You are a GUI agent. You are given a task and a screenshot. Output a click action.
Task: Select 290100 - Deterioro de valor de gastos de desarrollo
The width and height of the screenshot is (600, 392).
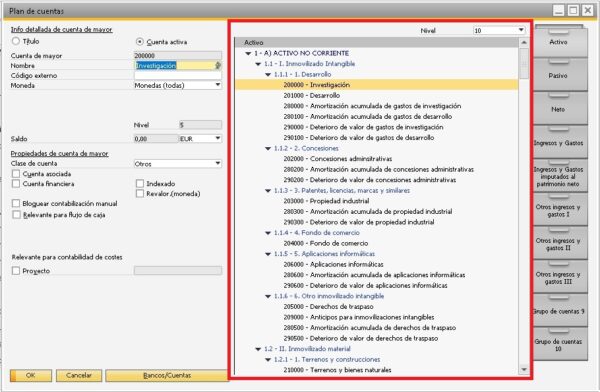(359, 138)
